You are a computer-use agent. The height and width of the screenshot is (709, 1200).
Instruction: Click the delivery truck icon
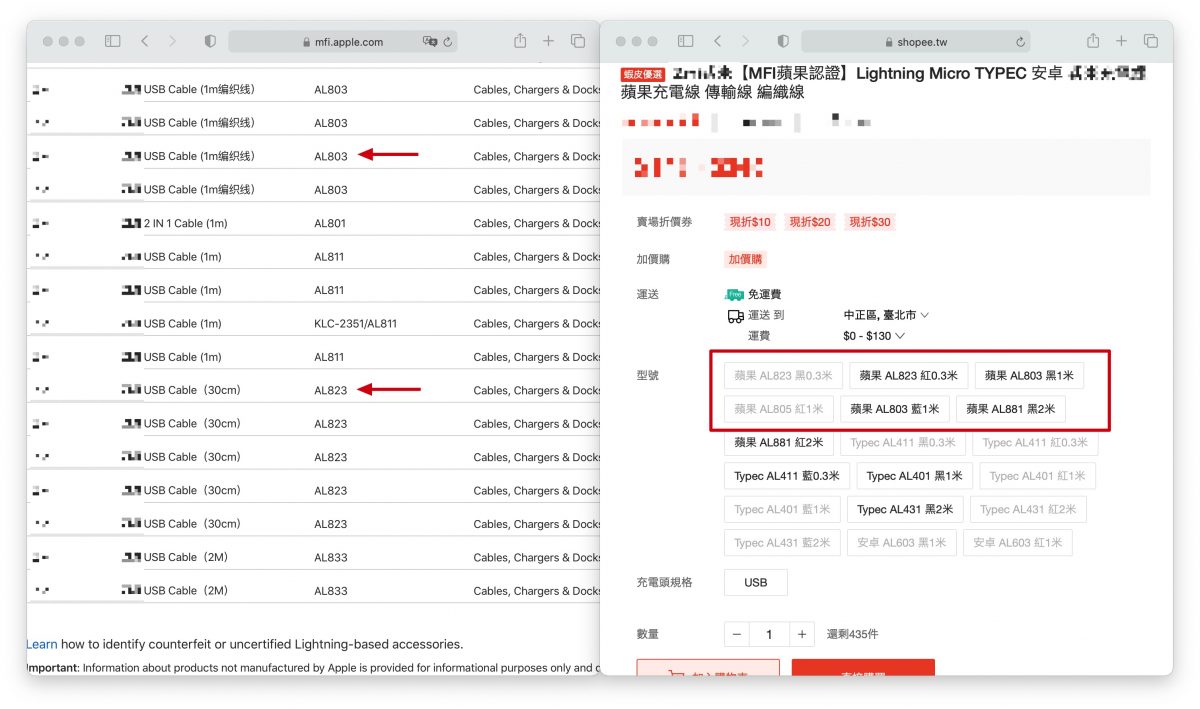point(735,316)
